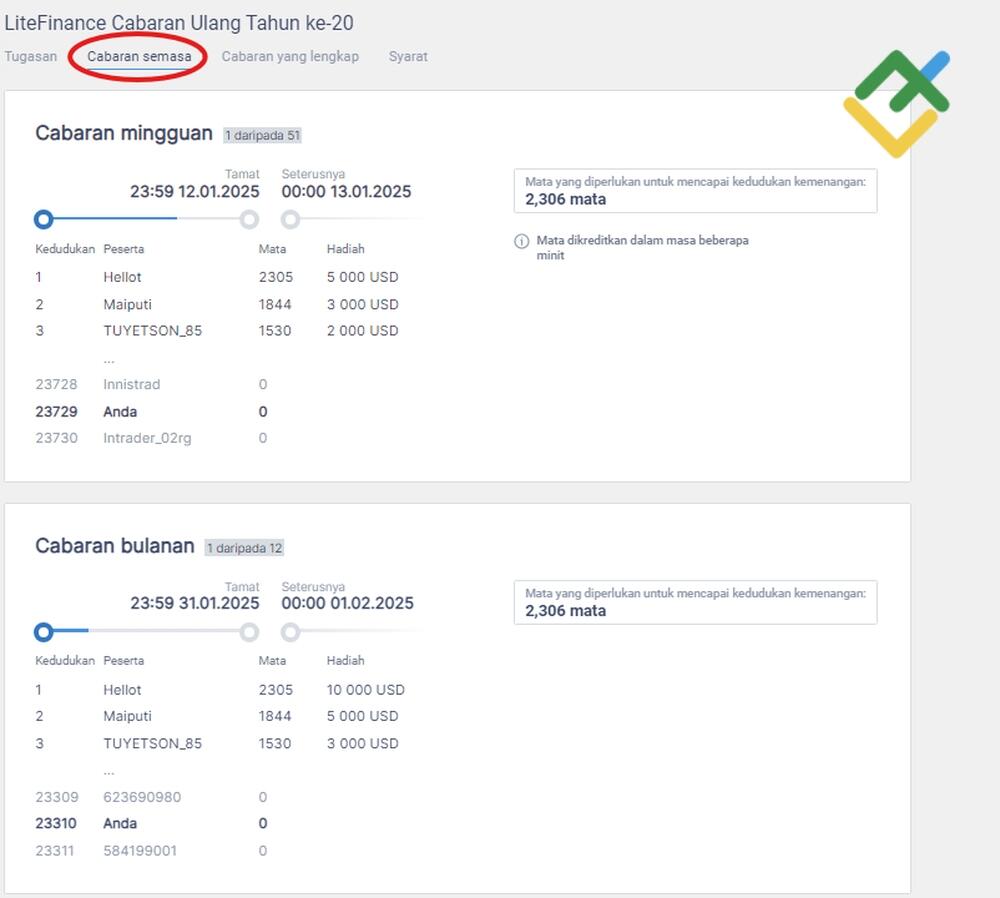This screenshot has width=1000, height=898.
Task: Click your rank '23310' in monthly list
Action: pyautogui.click(x=55, y=823)
